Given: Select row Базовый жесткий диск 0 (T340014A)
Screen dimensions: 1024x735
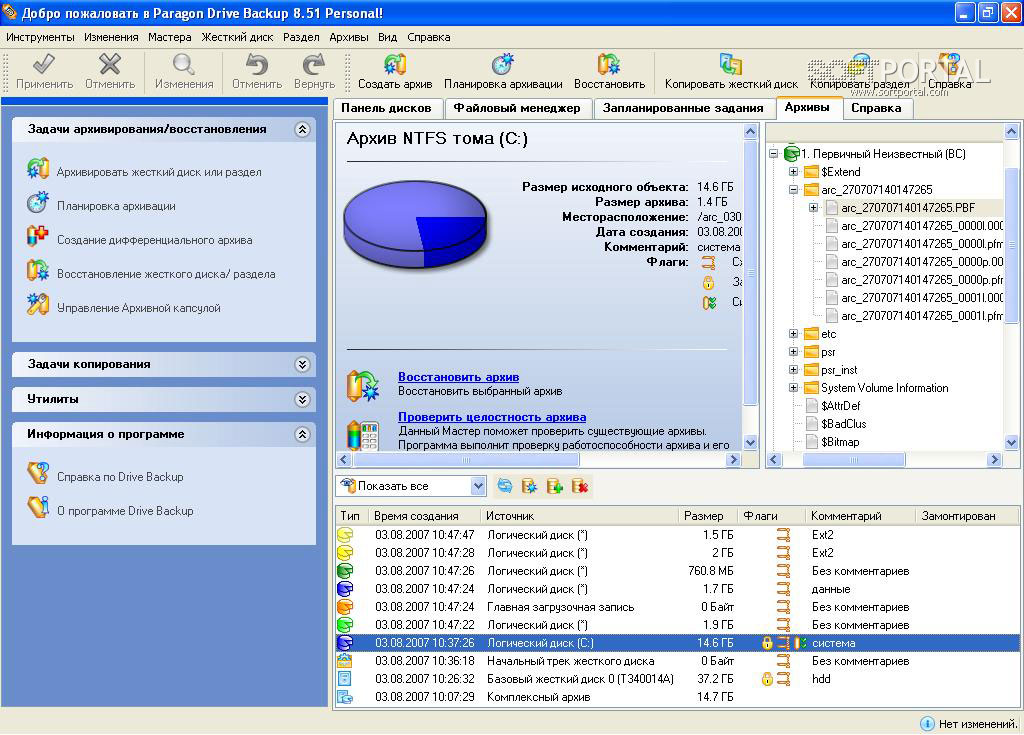Looking at the screenshot, I should 677,679.
